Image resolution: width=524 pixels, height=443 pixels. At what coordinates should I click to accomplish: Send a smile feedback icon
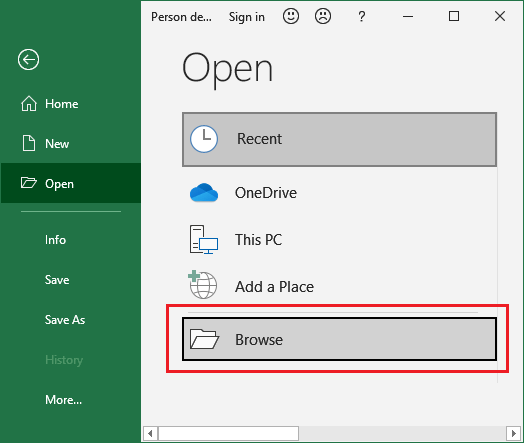point(291,16)
